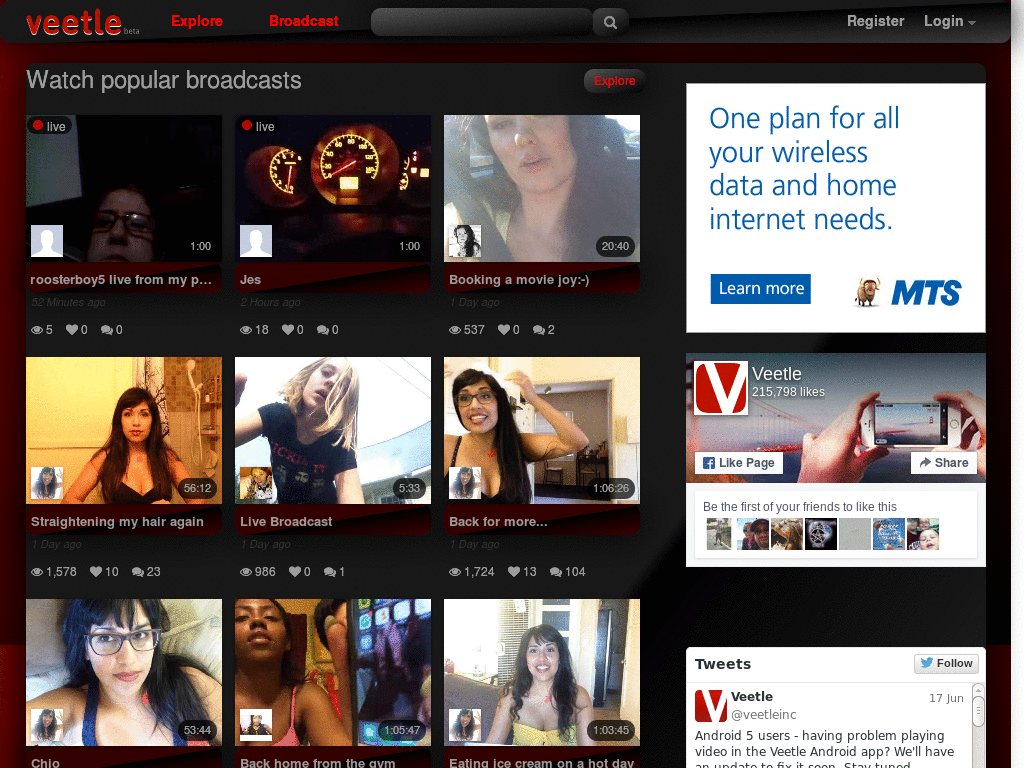
Task: Click the heart icon under Booking a movie joy
Action: pos(504,329)
